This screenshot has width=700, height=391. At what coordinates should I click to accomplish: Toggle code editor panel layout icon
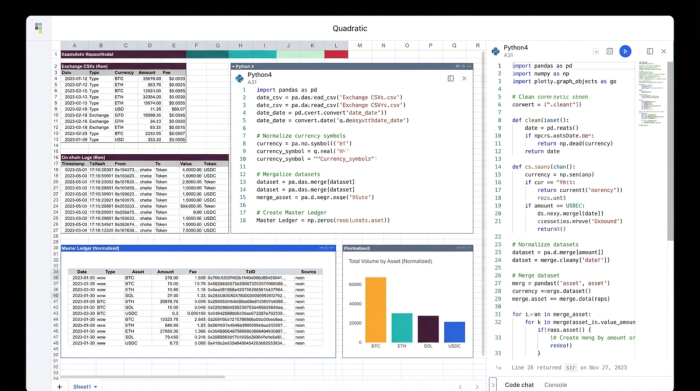650,51
